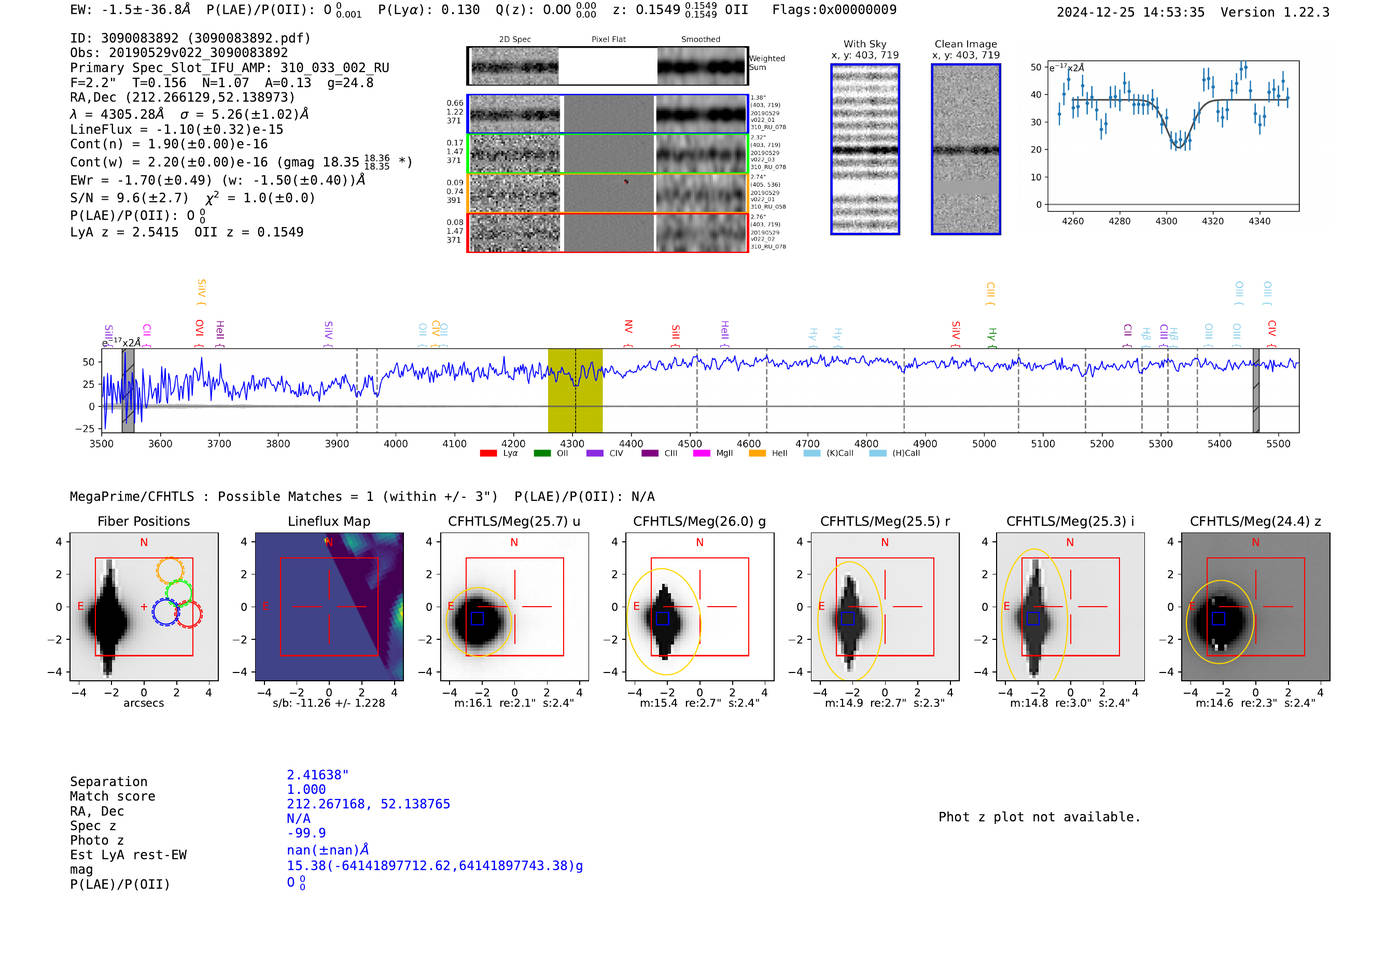1400x953 pixels.
Task: Click the red Lyα legend swatch
Action: [x=488, y=453]
